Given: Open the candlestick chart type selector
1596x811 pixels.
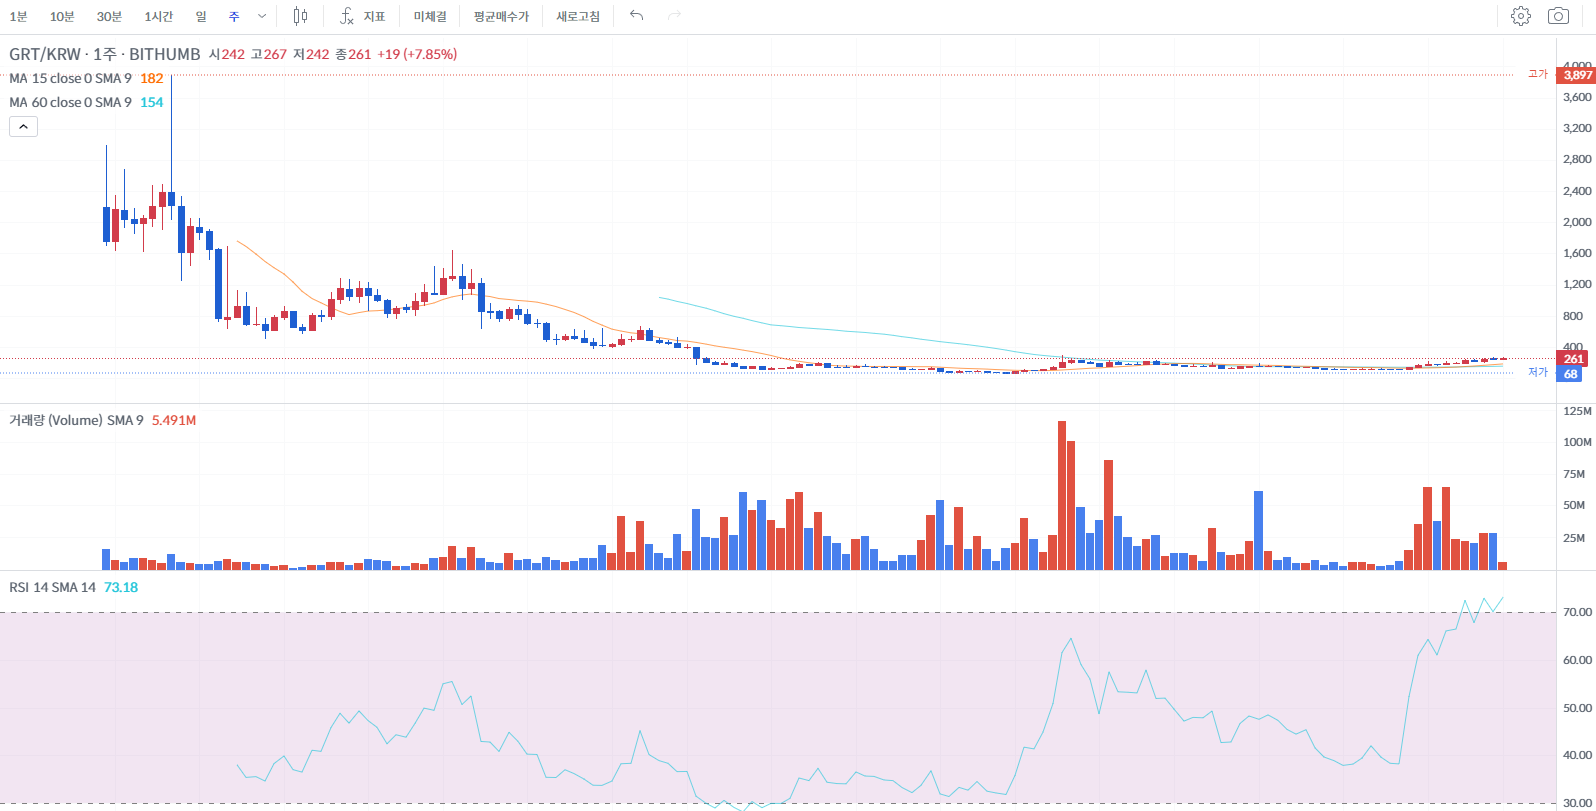Looking at the screenshot, I should click(x=300, y=16).
